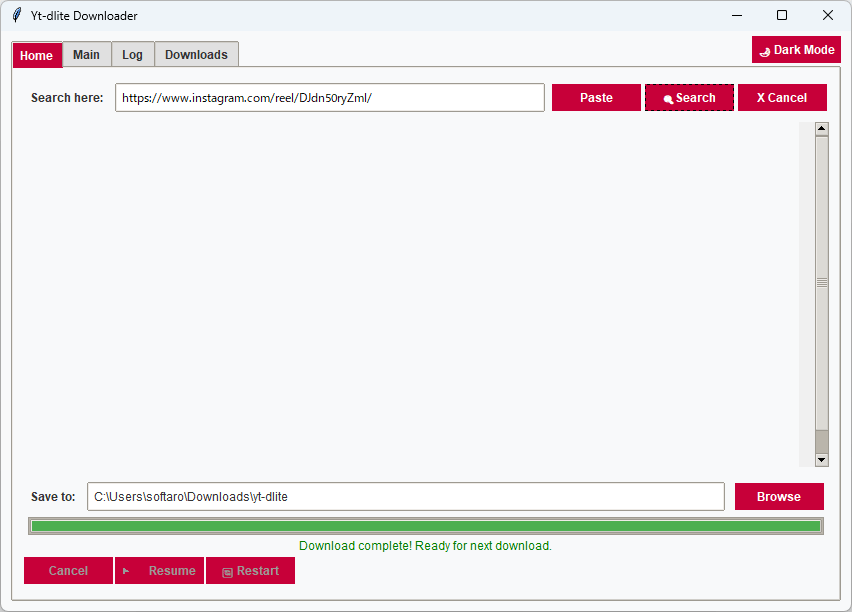The width and height of the screenshot is (852, 612).
Task: Paste the clipboard URL with Paste button
Action: click(596, 98)
